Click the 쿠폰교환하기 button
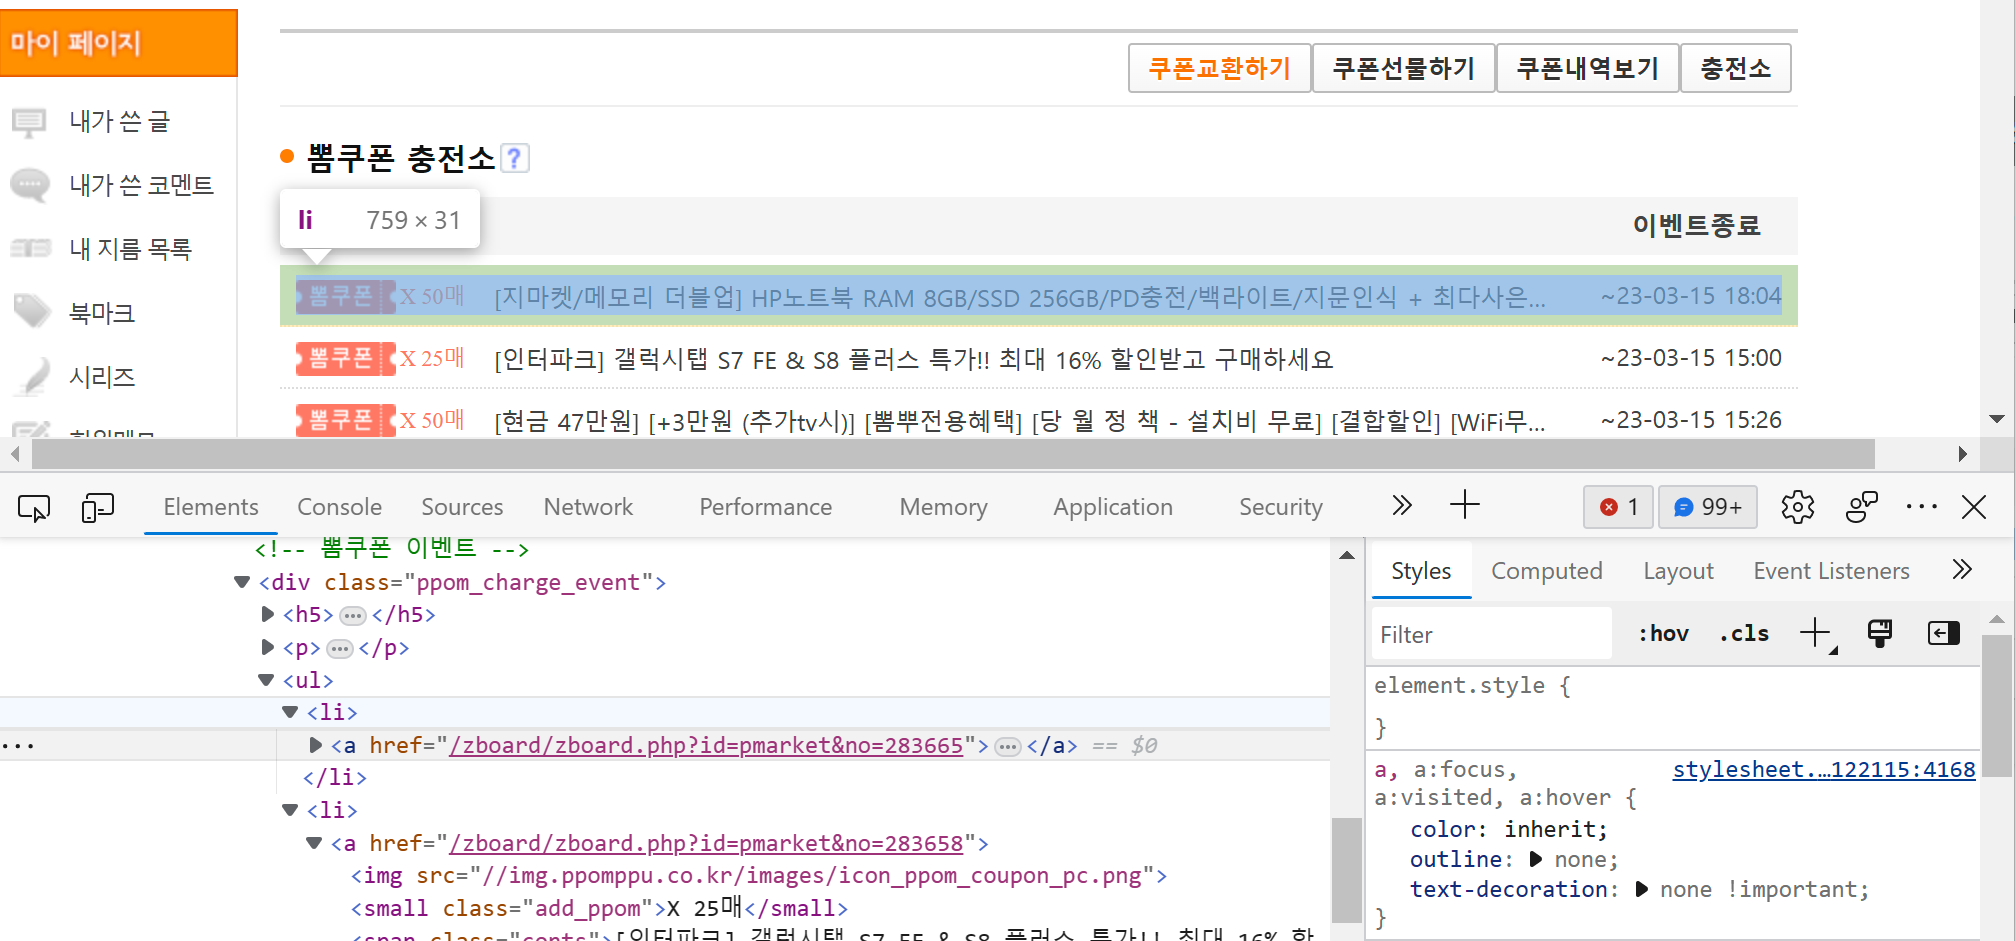2015x941 pixels. pos(1219,68)
